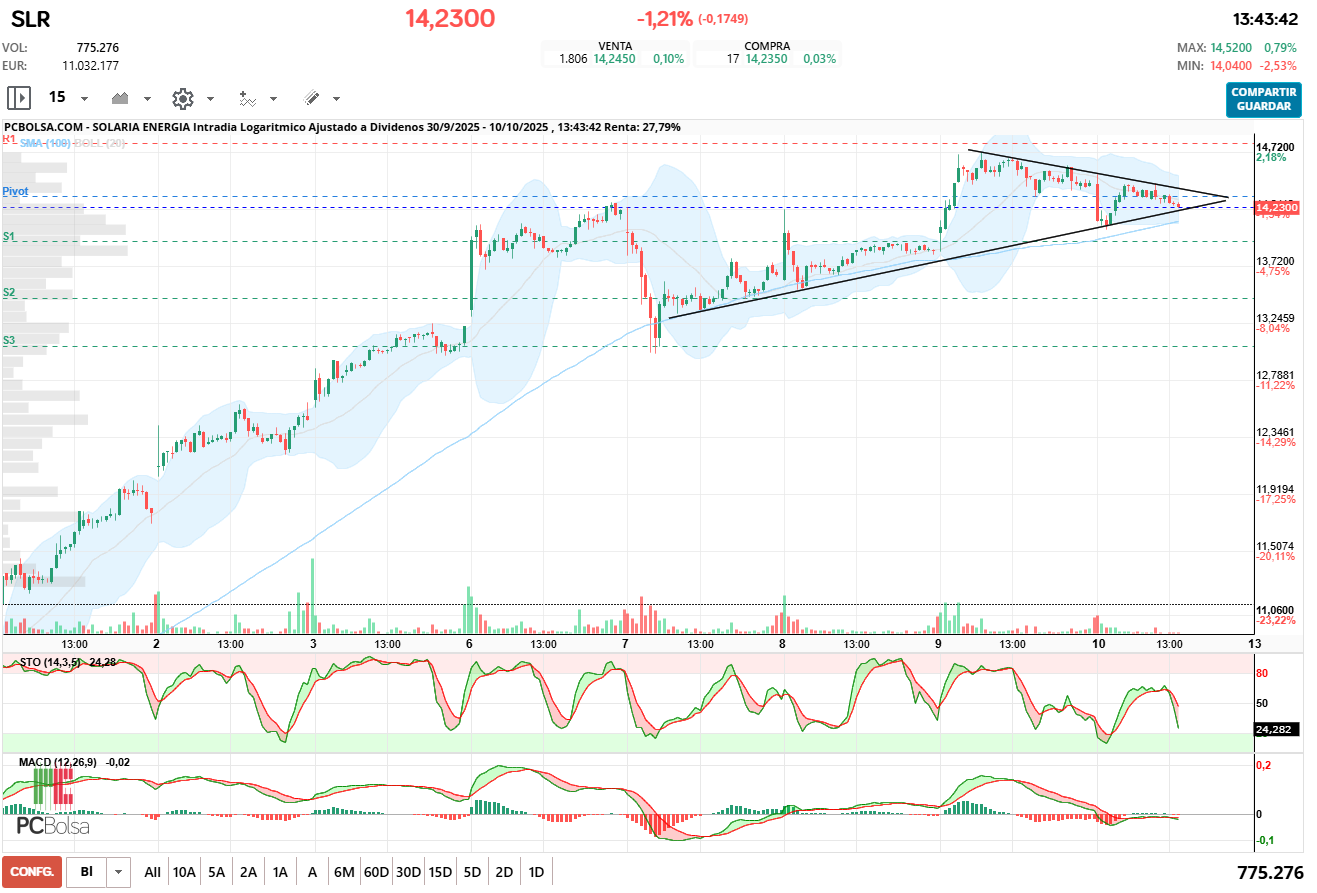Image resolution: width=1317 pixels, height=893 pixels.
Task: Toggle the SMA (100) legend label
Action: pos(44,143)
